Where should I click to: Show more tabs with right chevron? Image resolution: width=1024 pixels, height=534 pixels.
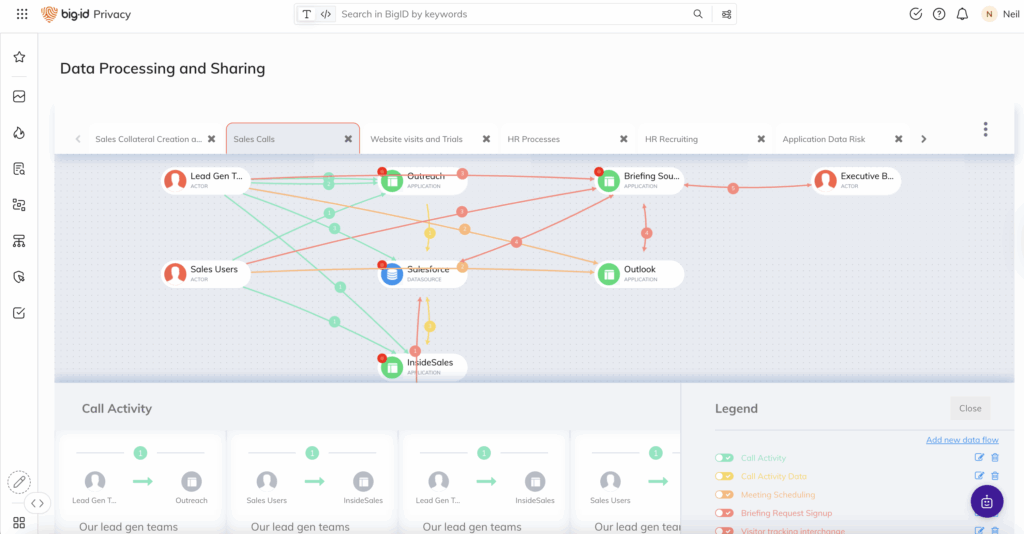coord(923,138)
